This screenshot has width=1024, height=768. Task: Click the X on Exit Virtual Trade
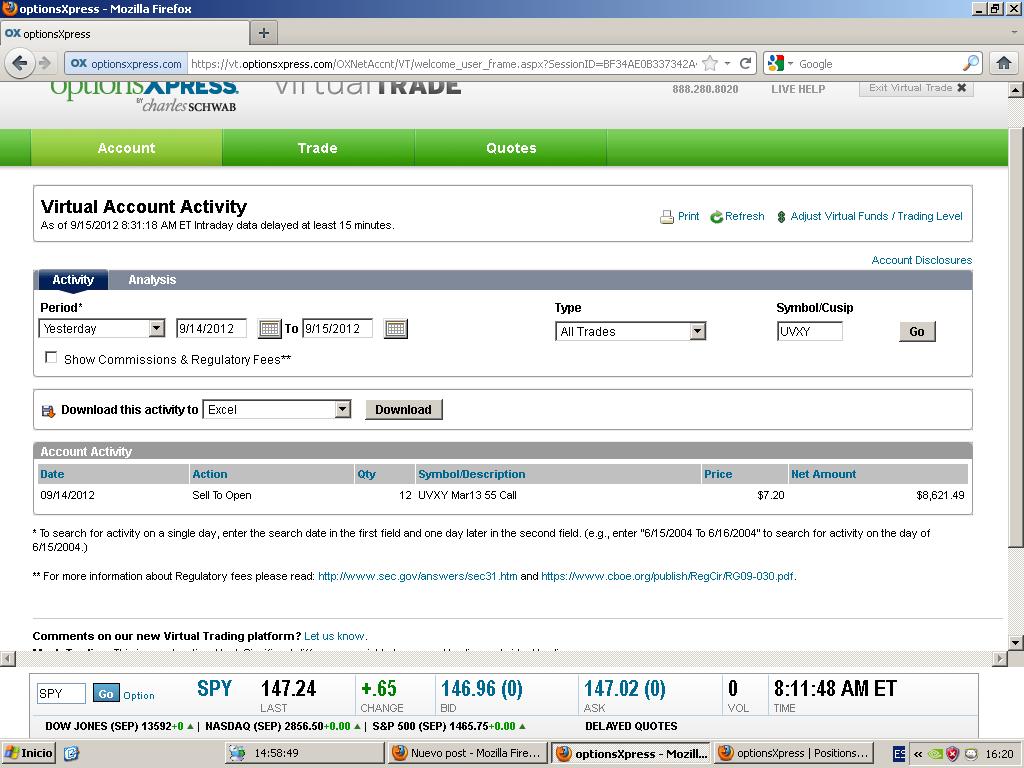point(961,88)
